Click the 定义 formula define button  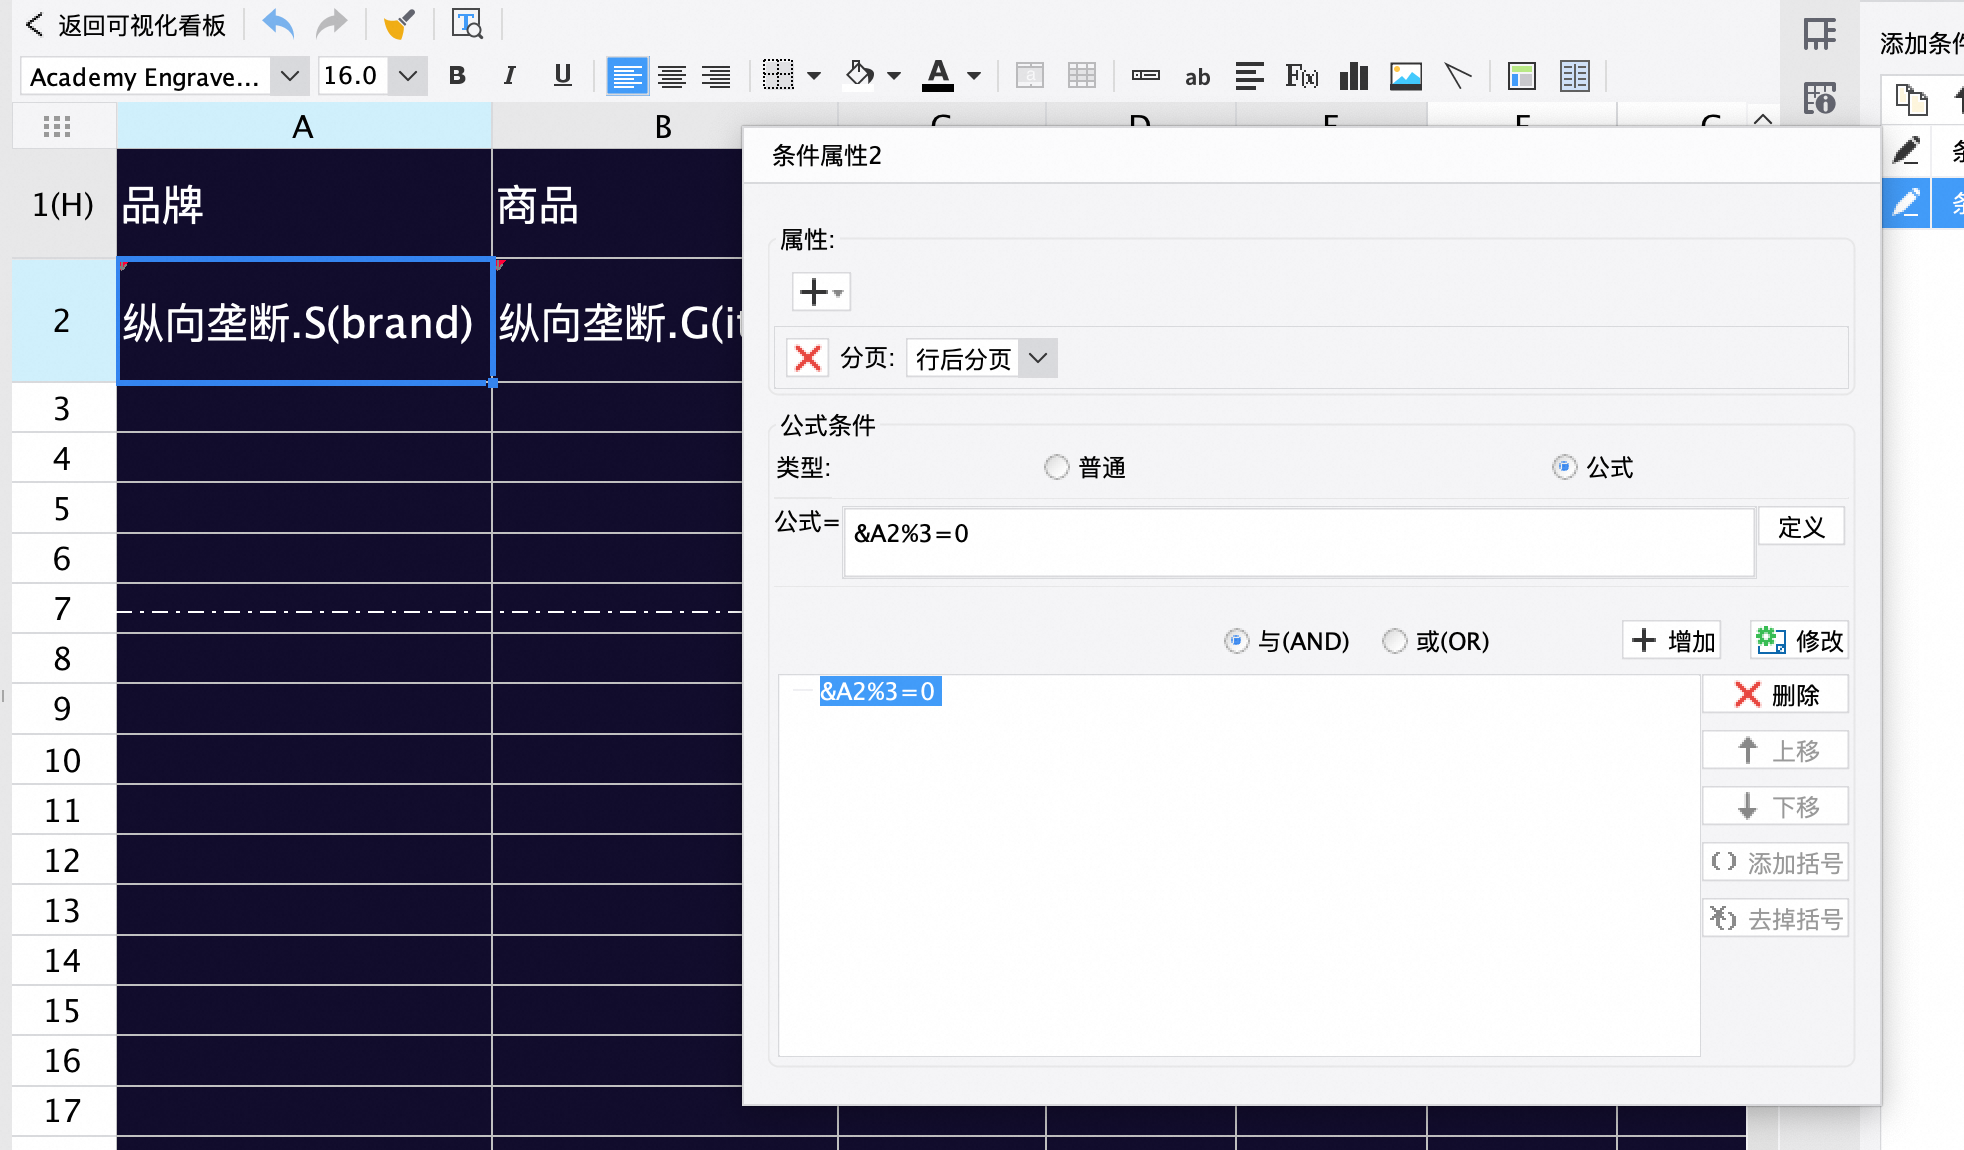click(1801, 527)
